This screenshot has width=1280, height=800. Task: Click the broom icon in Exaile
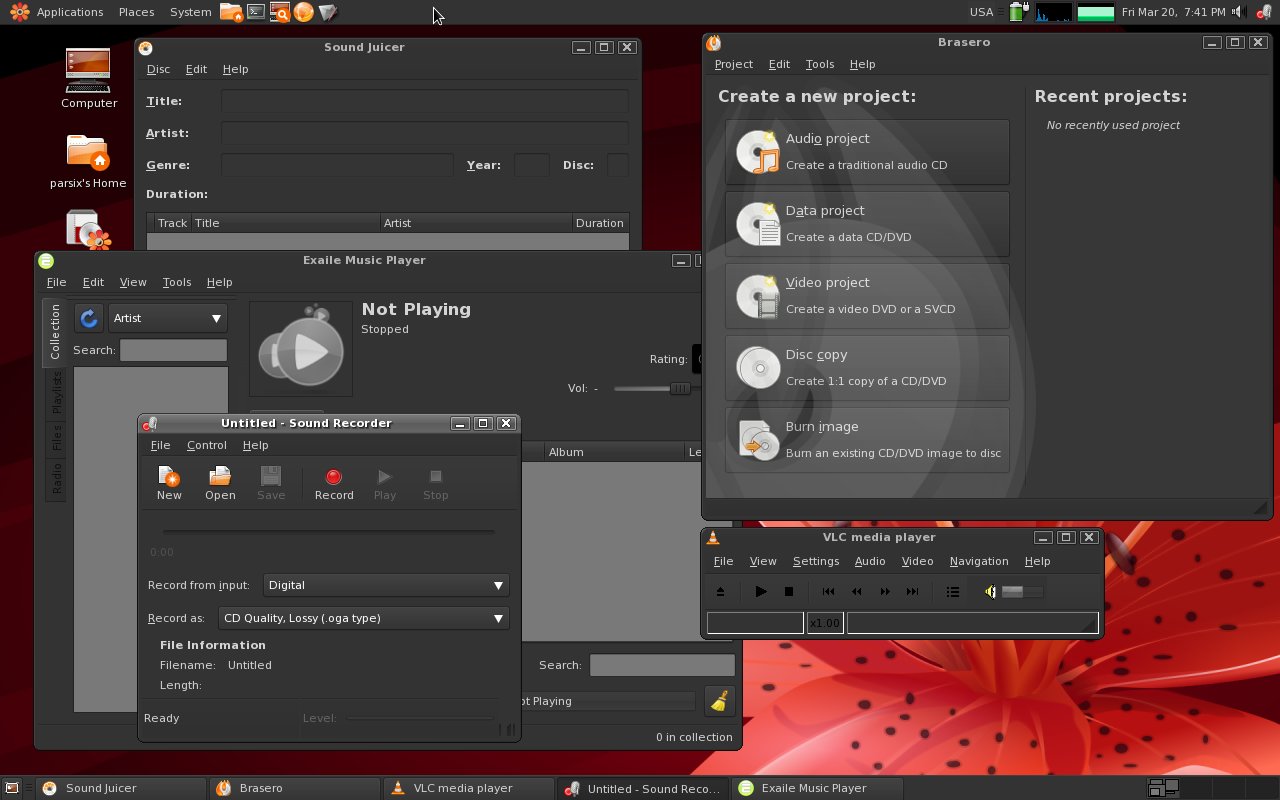click(x=719, y=701)
